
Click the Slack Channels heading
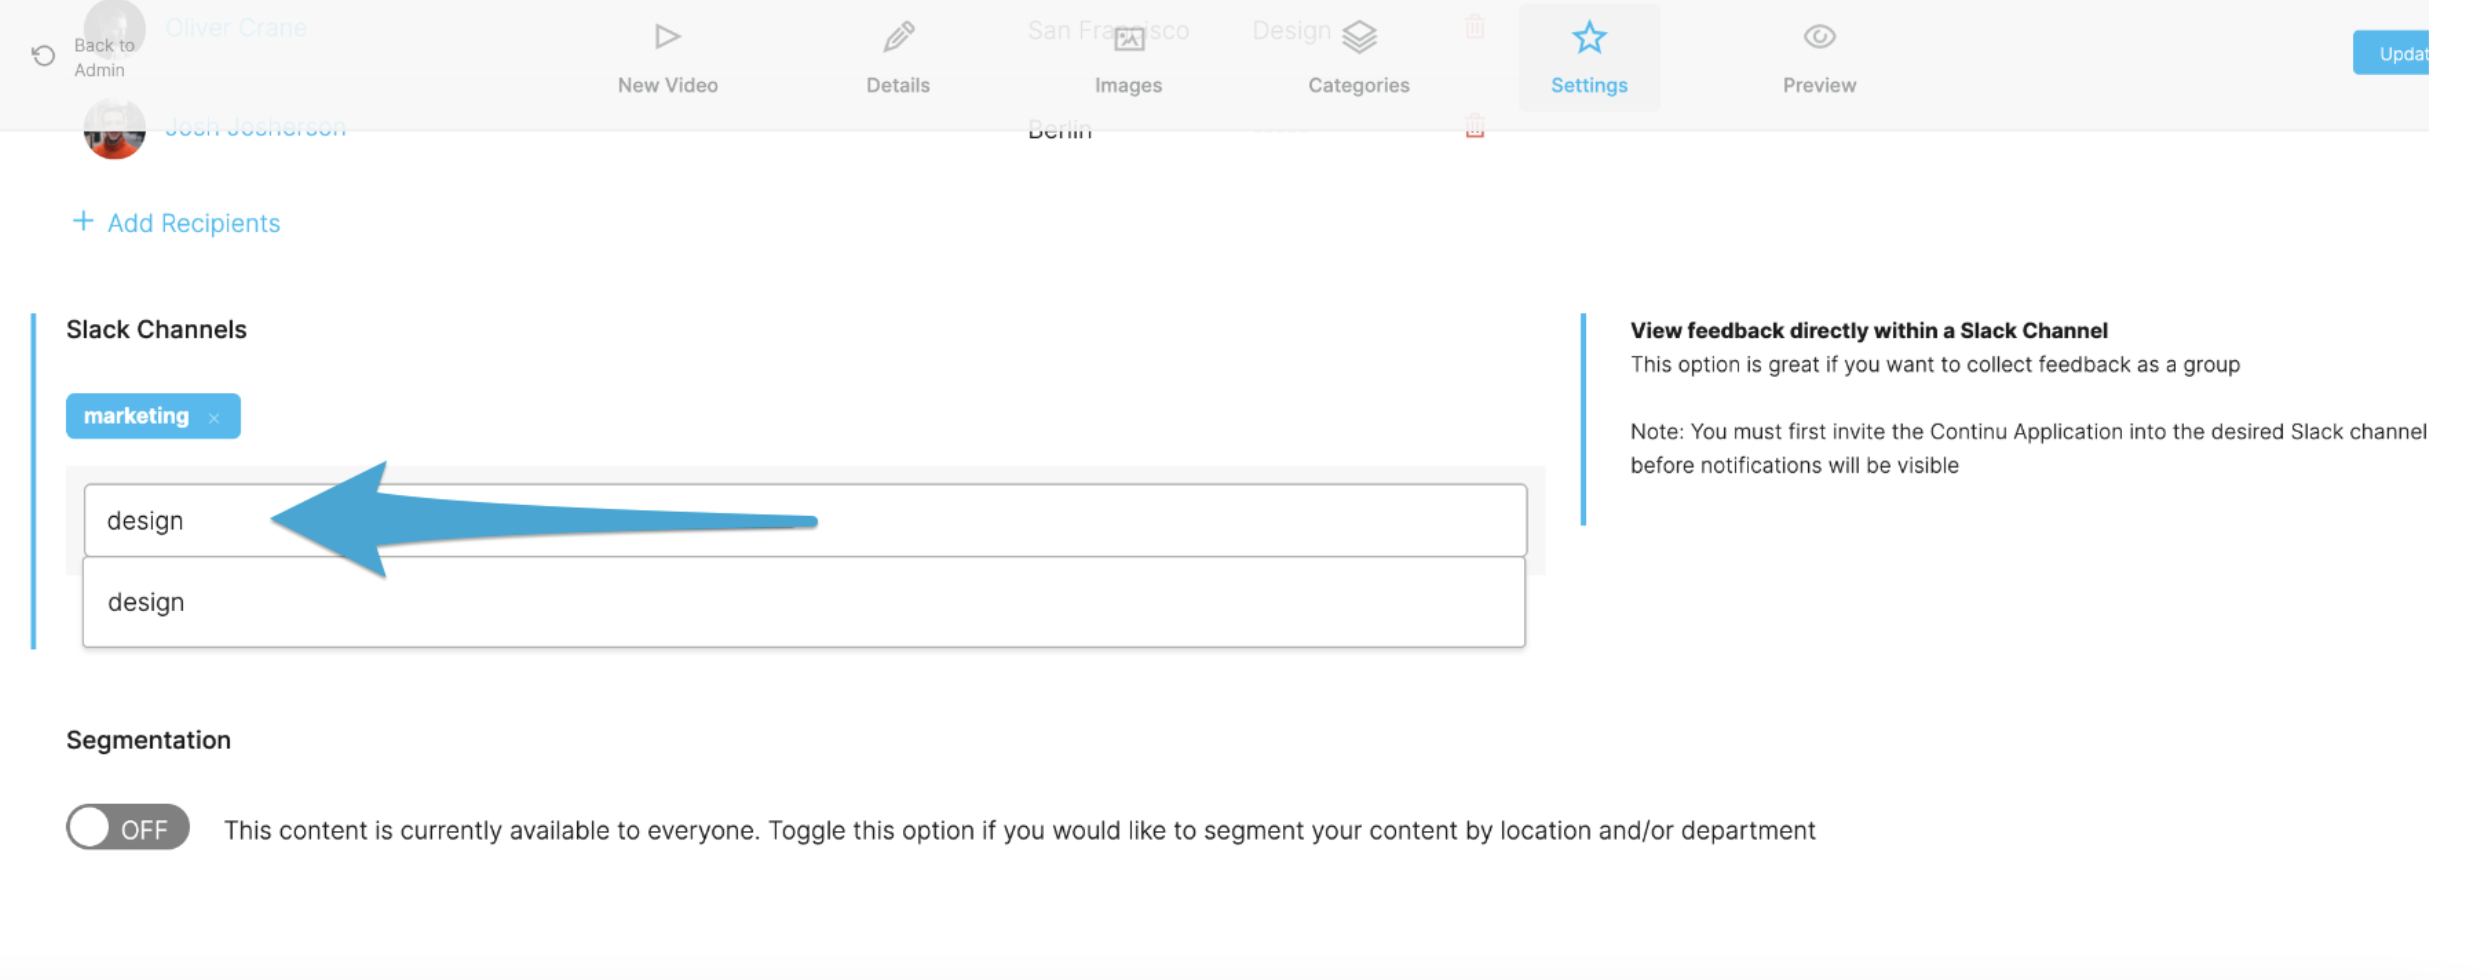click(156, 329)
